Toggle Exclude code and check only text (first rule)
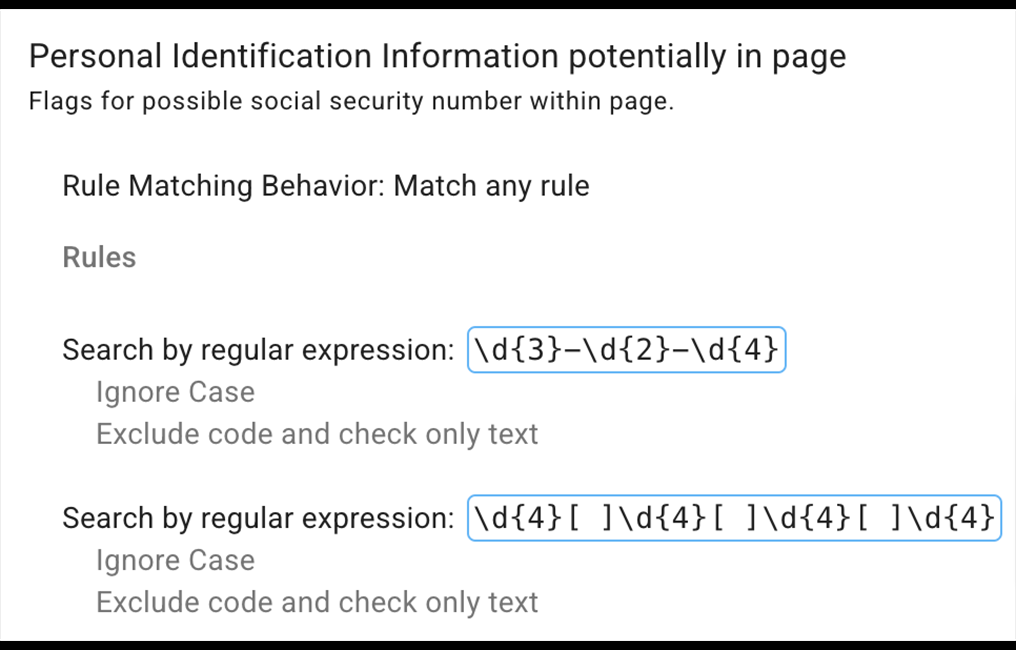This screenshot has height=650, width=1016. (x=317, y=434)
